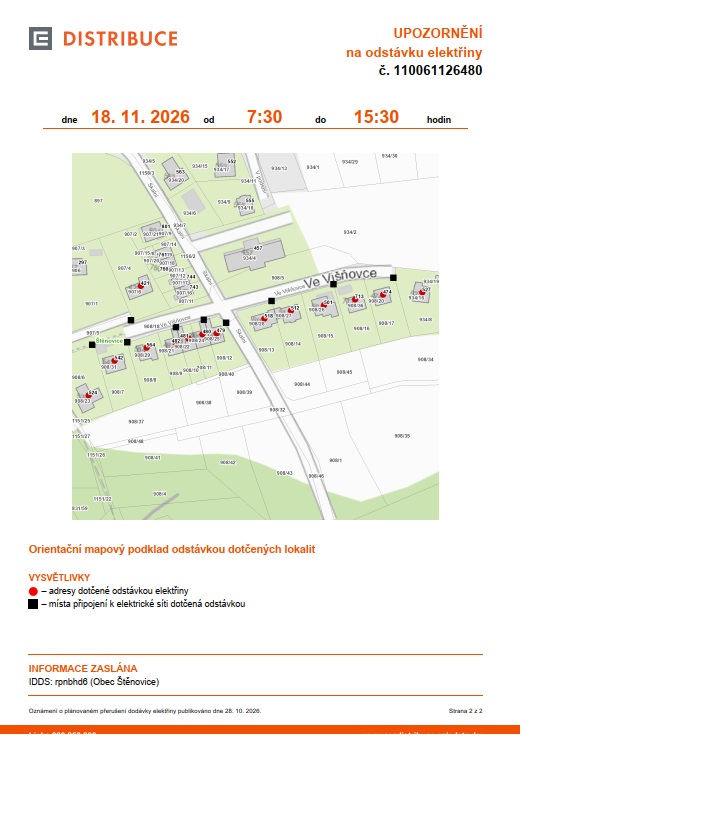Click the red marker at house 564
The width and height of the screenshot is (720, 829).
coord(146,348)
